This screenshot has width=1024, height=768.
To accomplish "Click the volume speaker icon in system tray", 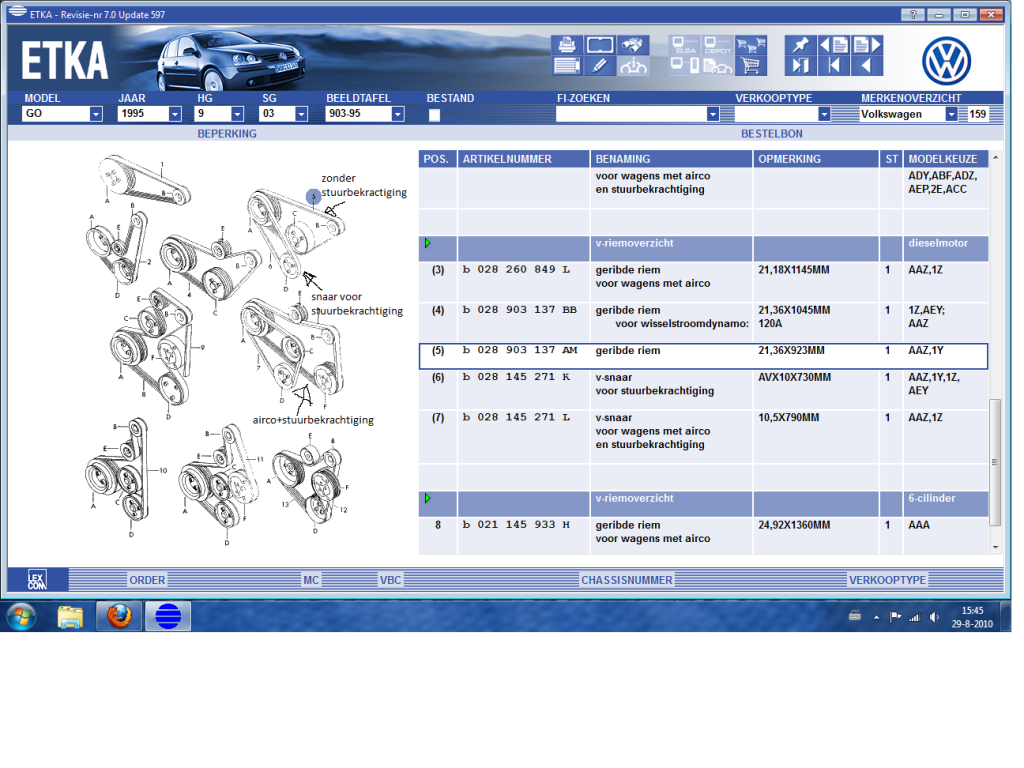I will 935,617.
